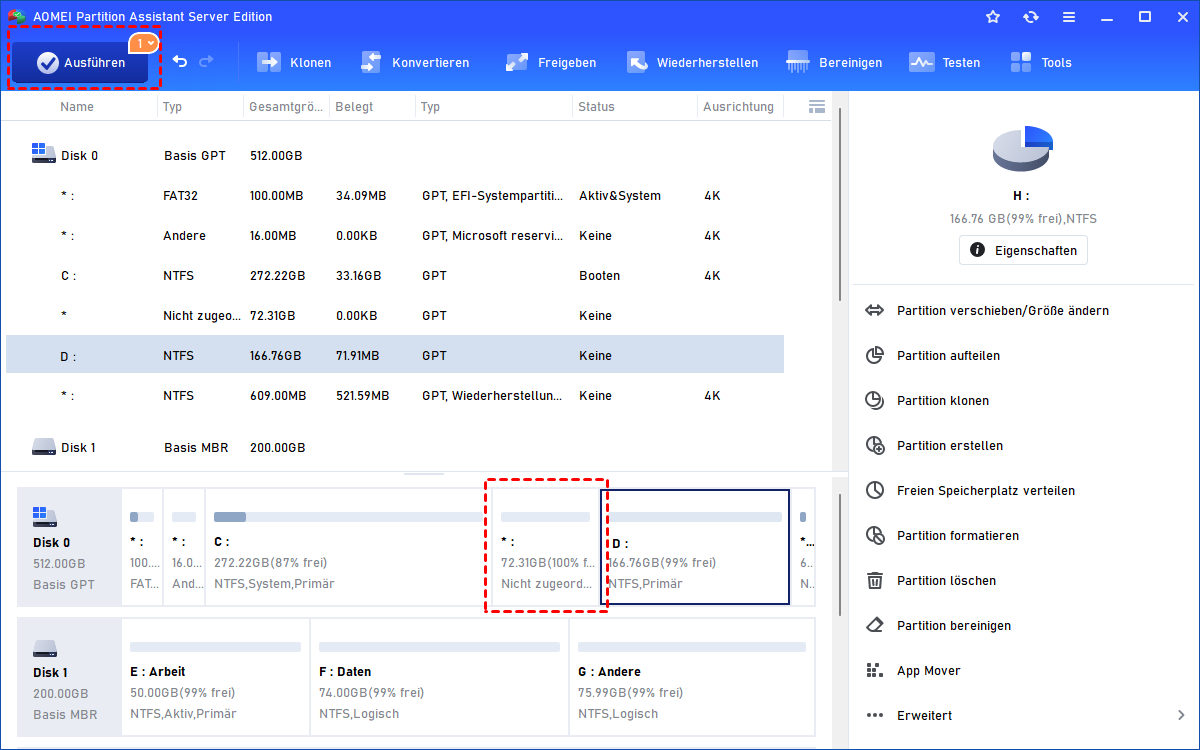Image resolution: width=1200 pixels, height=750 pixels.
Task: Choose Partition aufteilen
Action: point(948,356)
